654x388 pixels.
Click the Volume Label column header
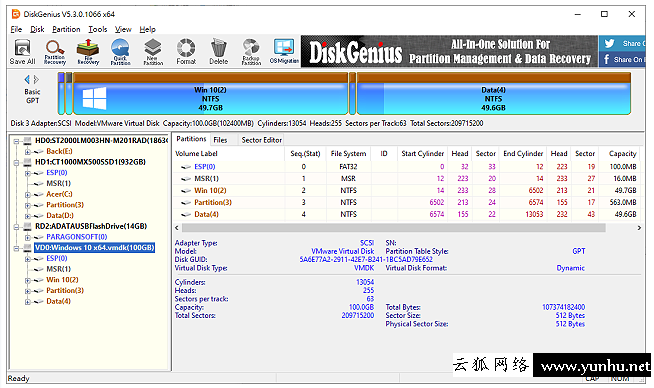pyautogui.click(x=229, y=154)
